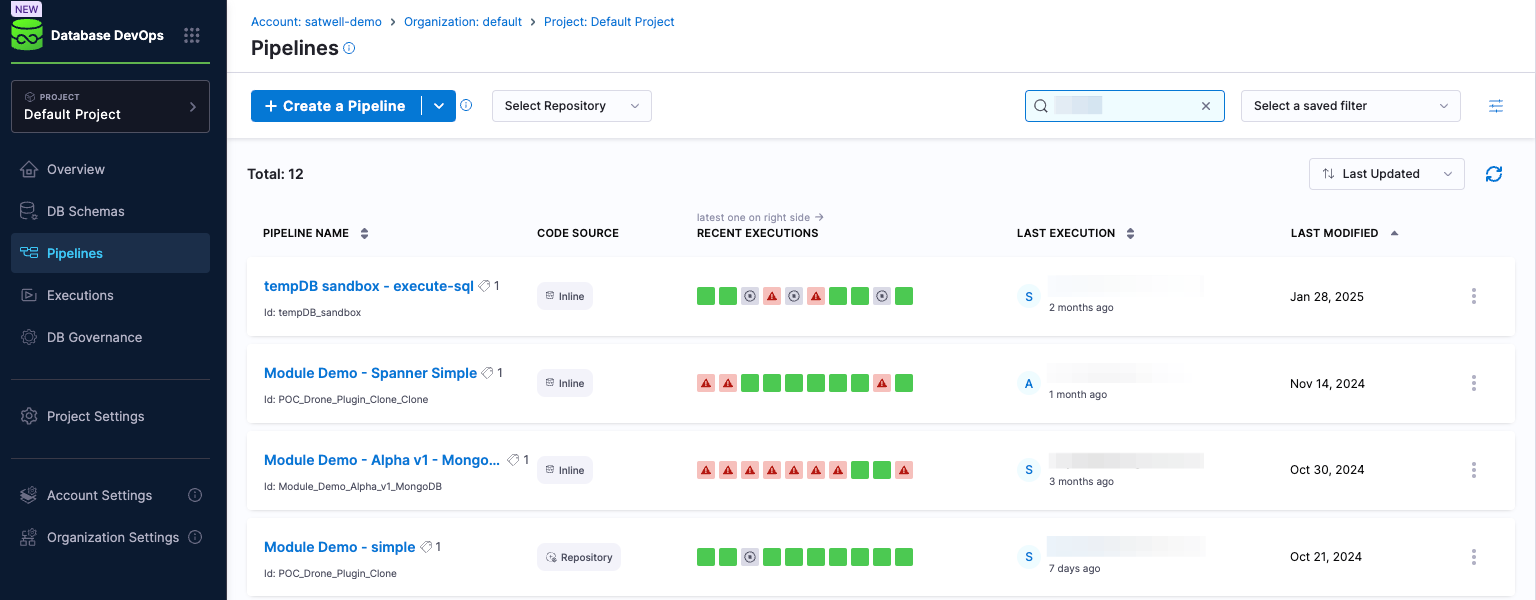Viewport: 1536px width, 600px height.
Task: Click the info icon beside Create a Pipeline
Action: 466,104
